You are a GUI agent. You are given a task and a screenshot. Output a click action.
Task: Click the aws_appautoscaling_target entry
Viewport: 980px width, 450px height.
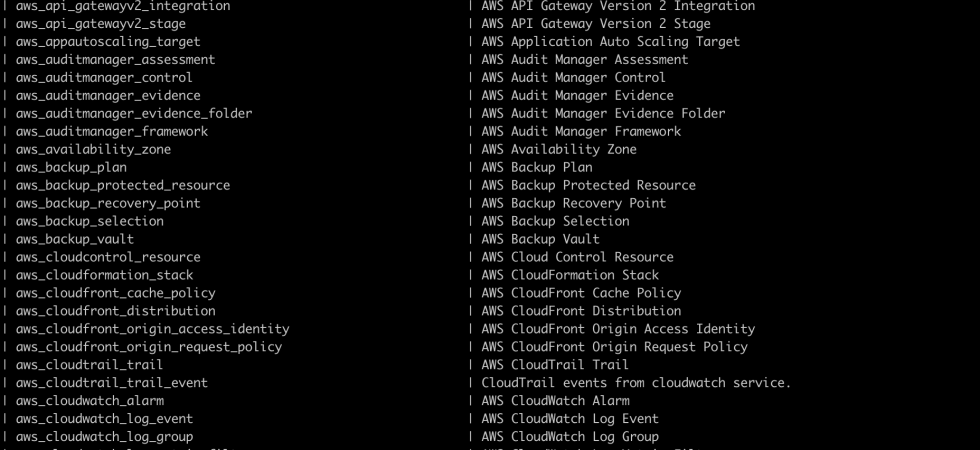point(108,42)
